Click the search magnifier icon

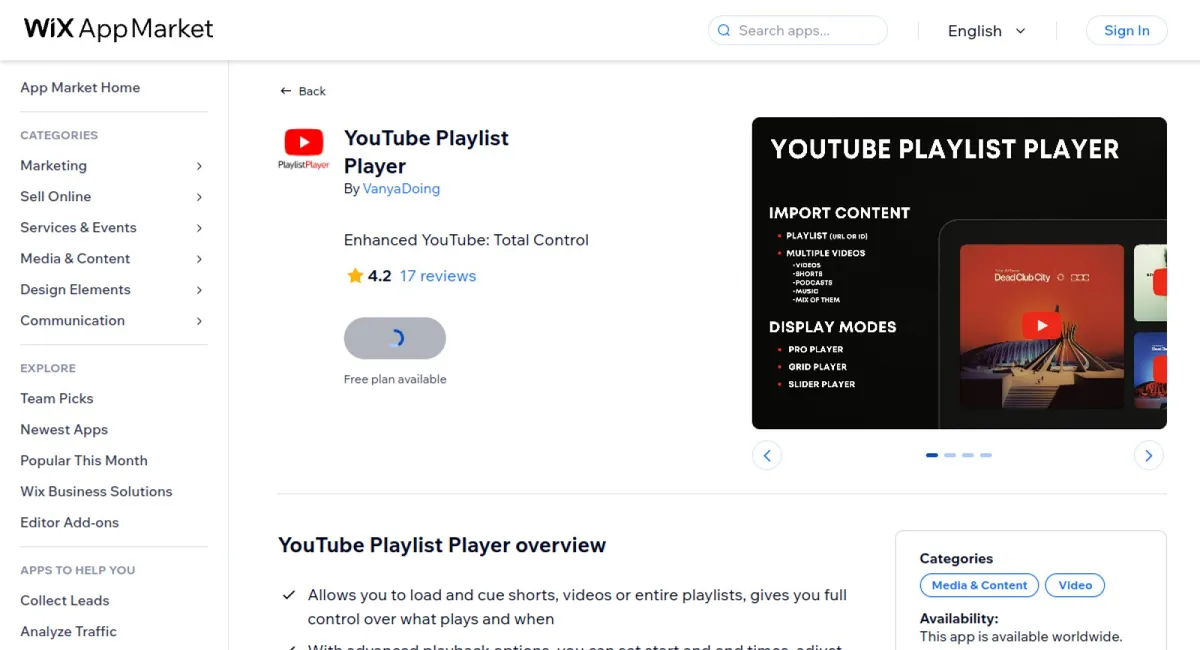(x=723, y=31)
